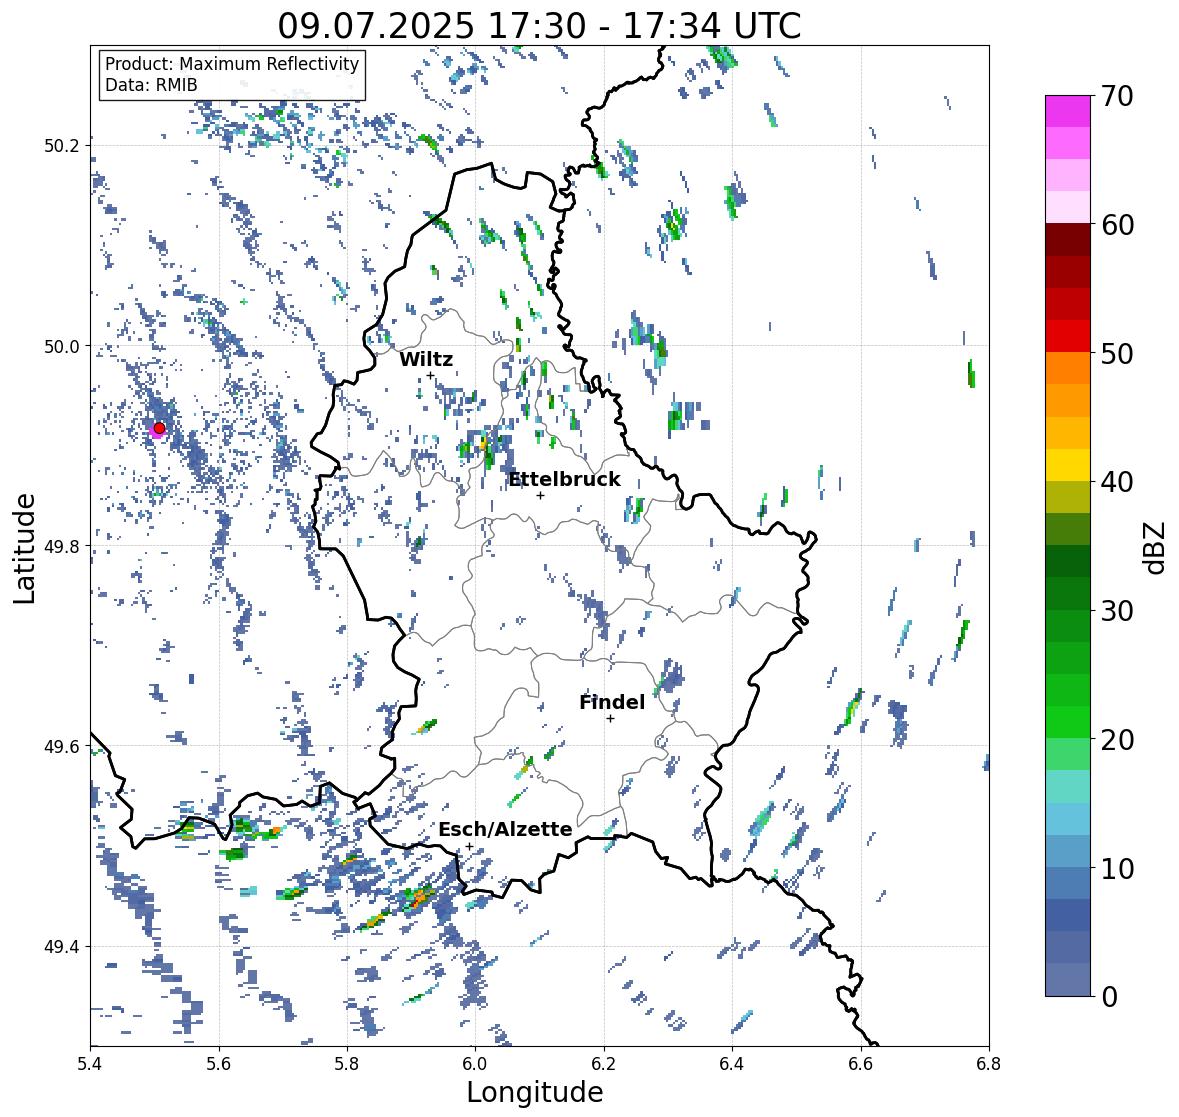
Task: Click the longitude tick label 5.8
Action: coord(347,1063)
